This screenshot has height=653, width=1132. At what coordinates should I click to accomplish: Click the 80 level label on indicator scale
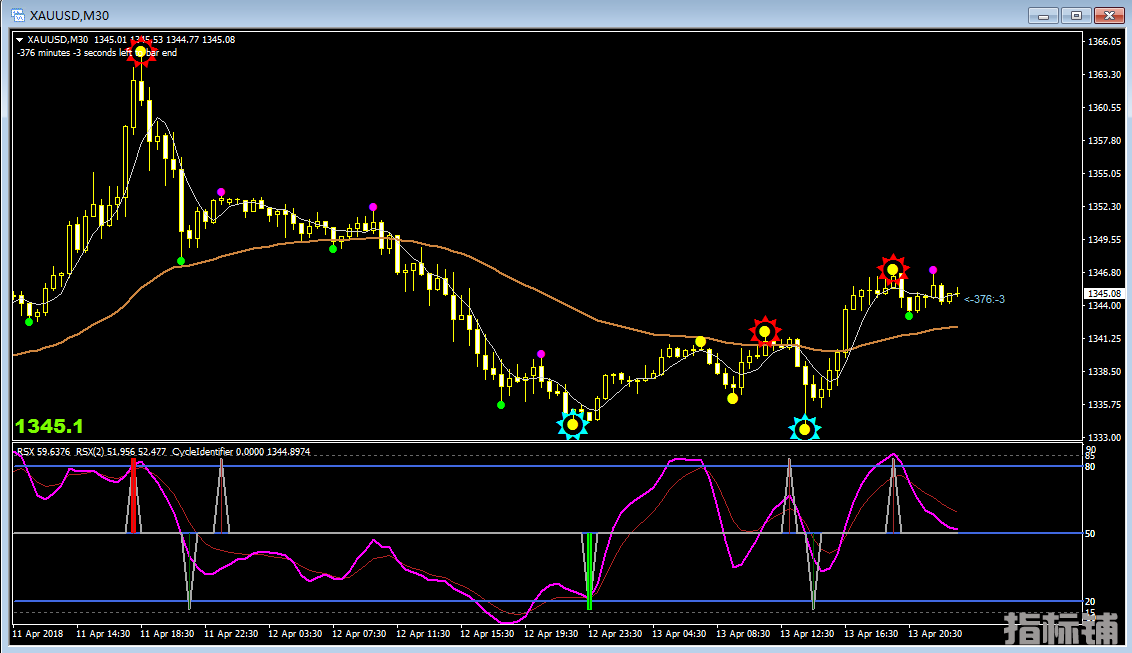pyautogui.click(x=1093, y=466)
